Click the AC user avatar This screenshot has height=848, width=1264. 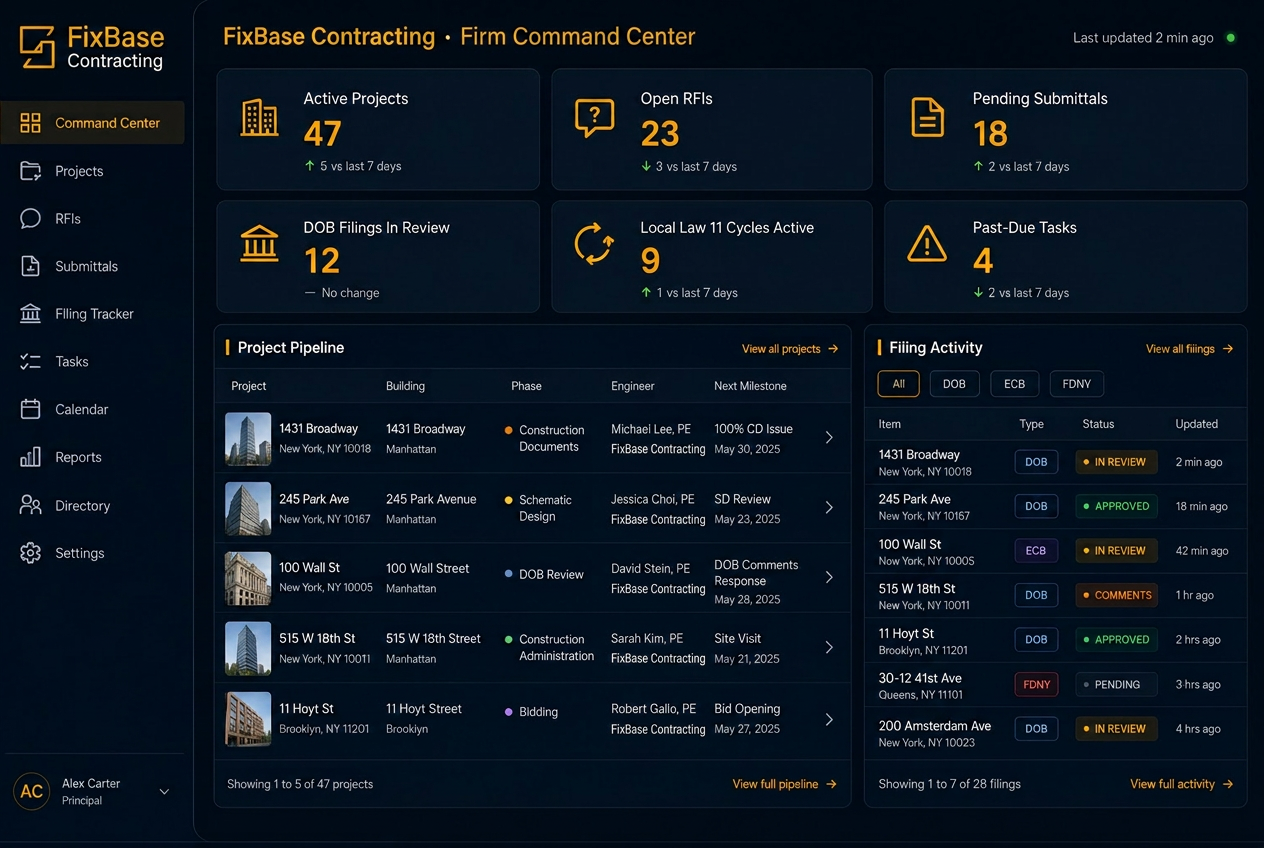32,792
